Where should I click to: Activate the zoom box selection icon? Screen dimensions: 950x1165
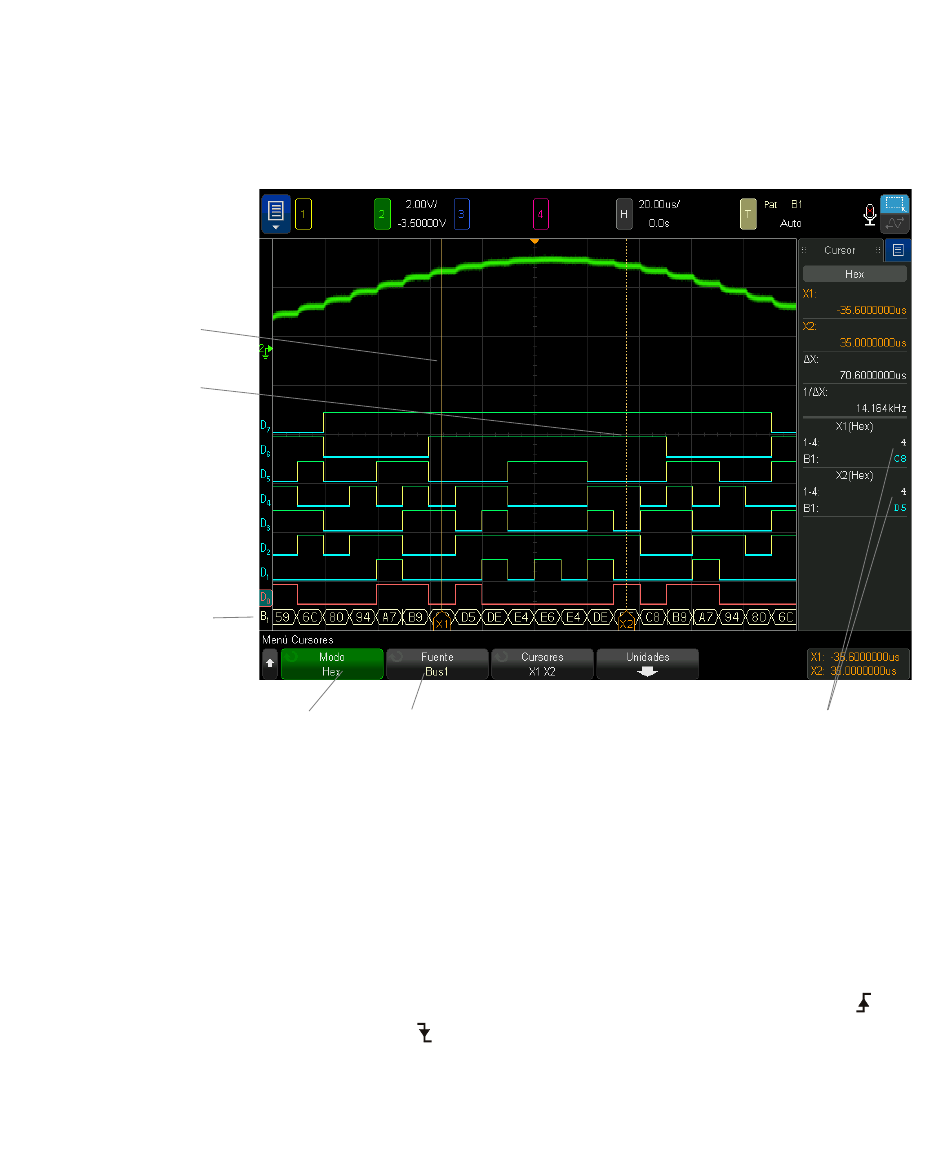895,204
